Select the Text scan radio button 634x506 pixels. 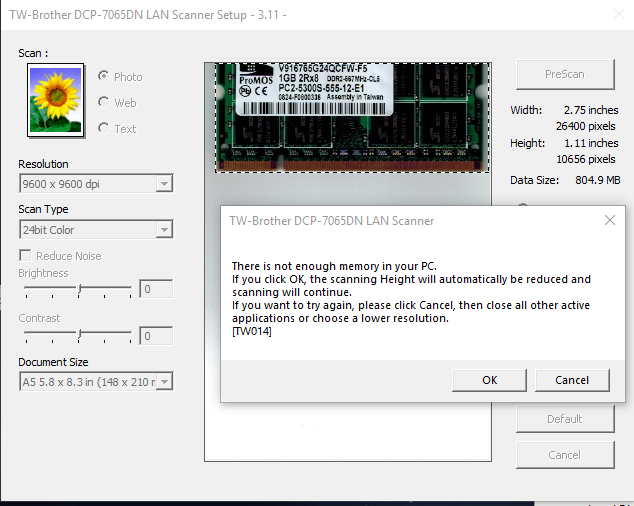click(x=104, y=128)
